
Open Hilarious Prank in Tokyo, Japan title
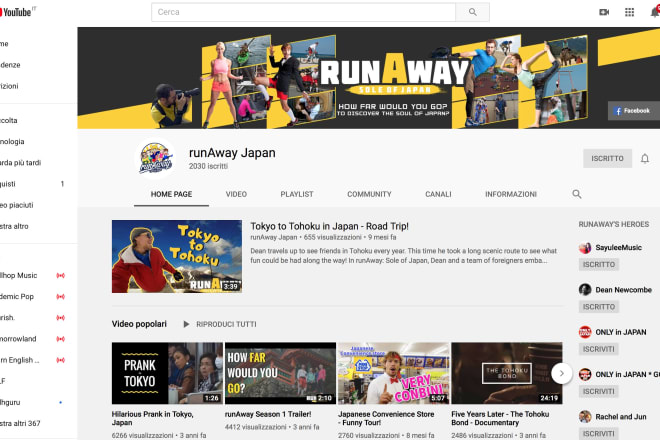click(152, 418)
